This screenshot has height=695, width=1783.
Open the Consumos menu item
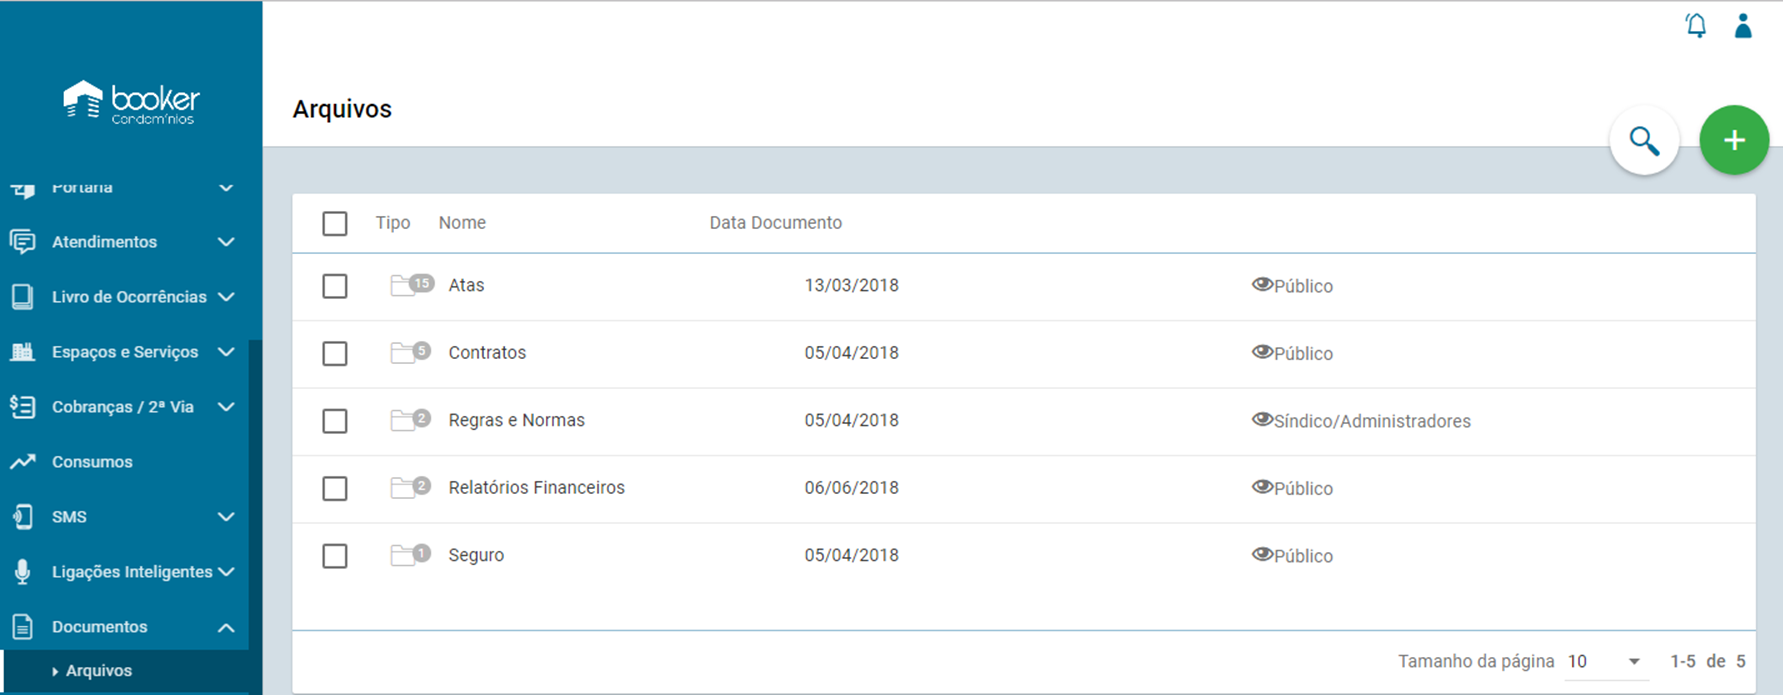(x=92, y=462)
